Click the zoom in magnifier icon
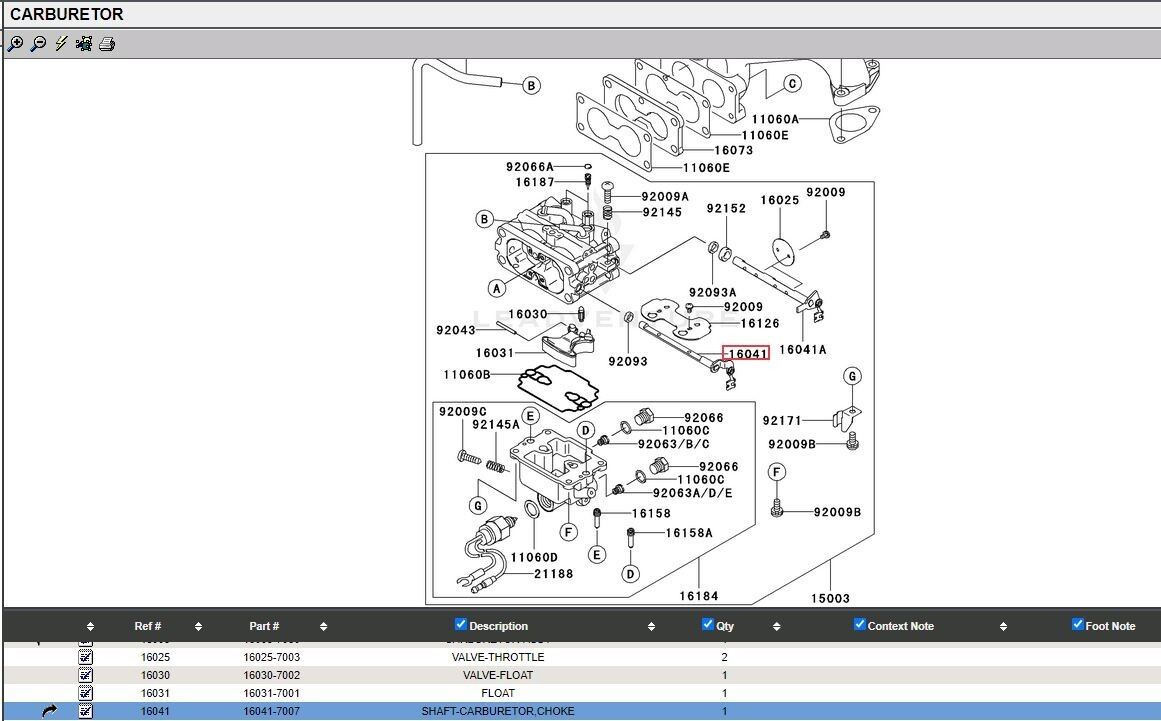Image resolution: width=1161 pixels, height=721 pixels. pyautogui.click(x=15, y=44)
